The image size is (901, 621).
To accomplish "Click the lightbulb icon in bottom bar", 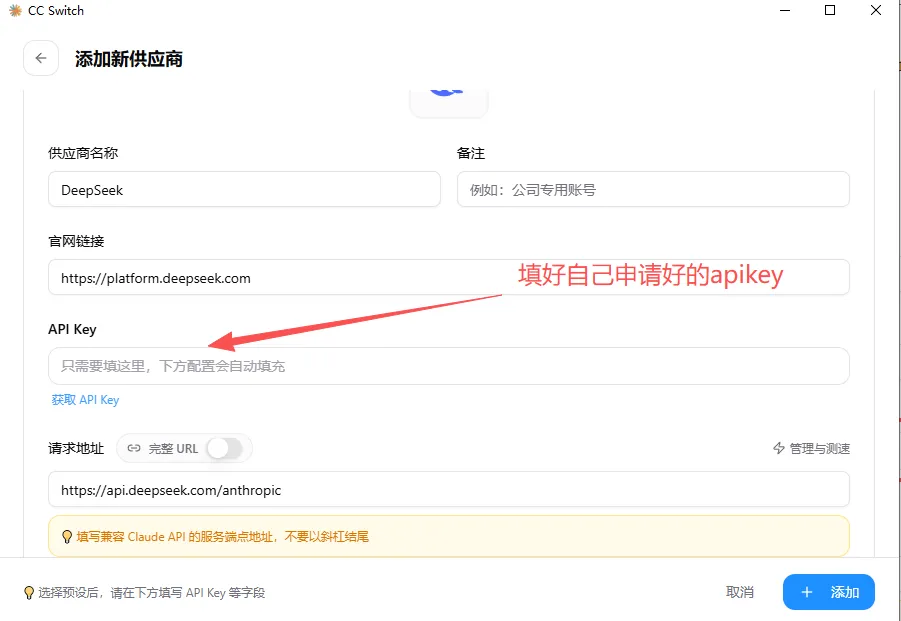I will [29, 593].
